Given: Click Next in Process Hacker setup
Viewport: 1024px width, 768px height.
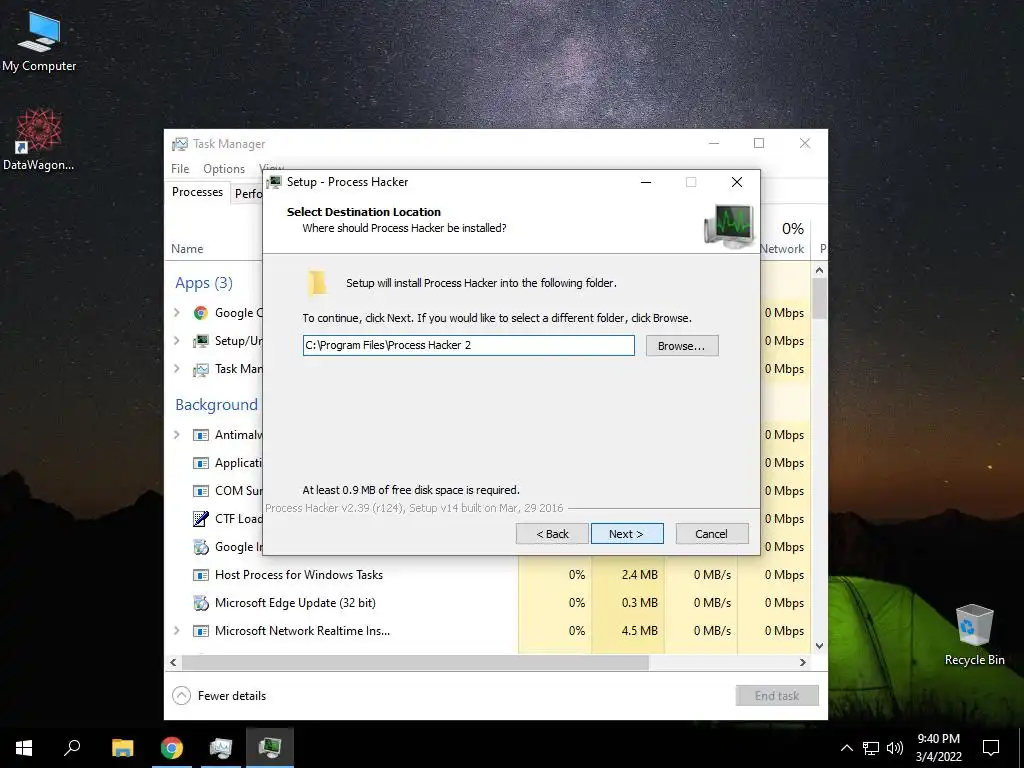Looking at the screenshot, I should [627, 534].
